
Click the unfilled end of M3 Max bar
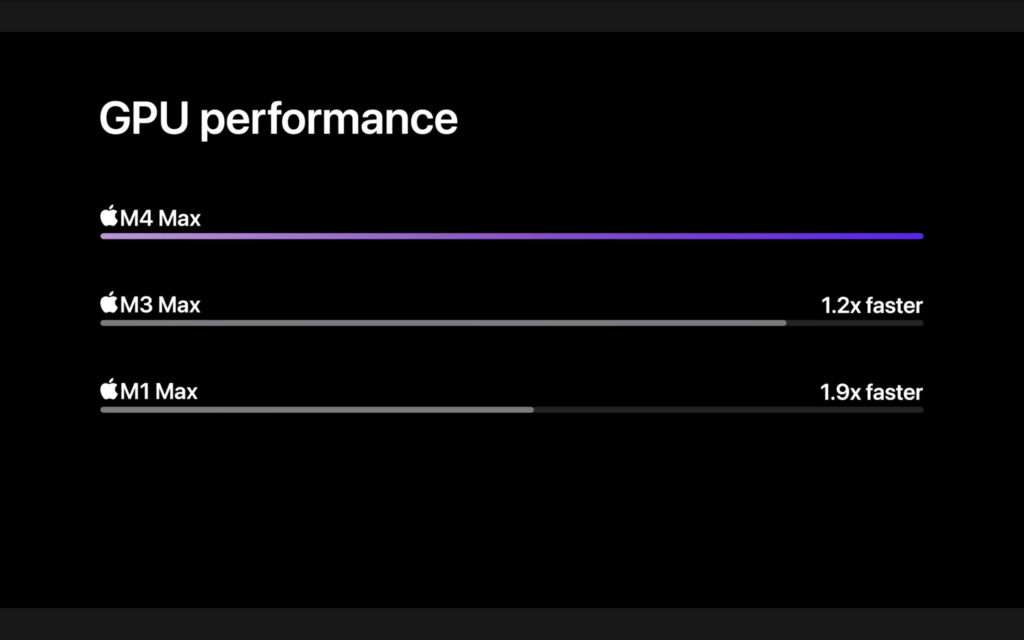[855, 323]
